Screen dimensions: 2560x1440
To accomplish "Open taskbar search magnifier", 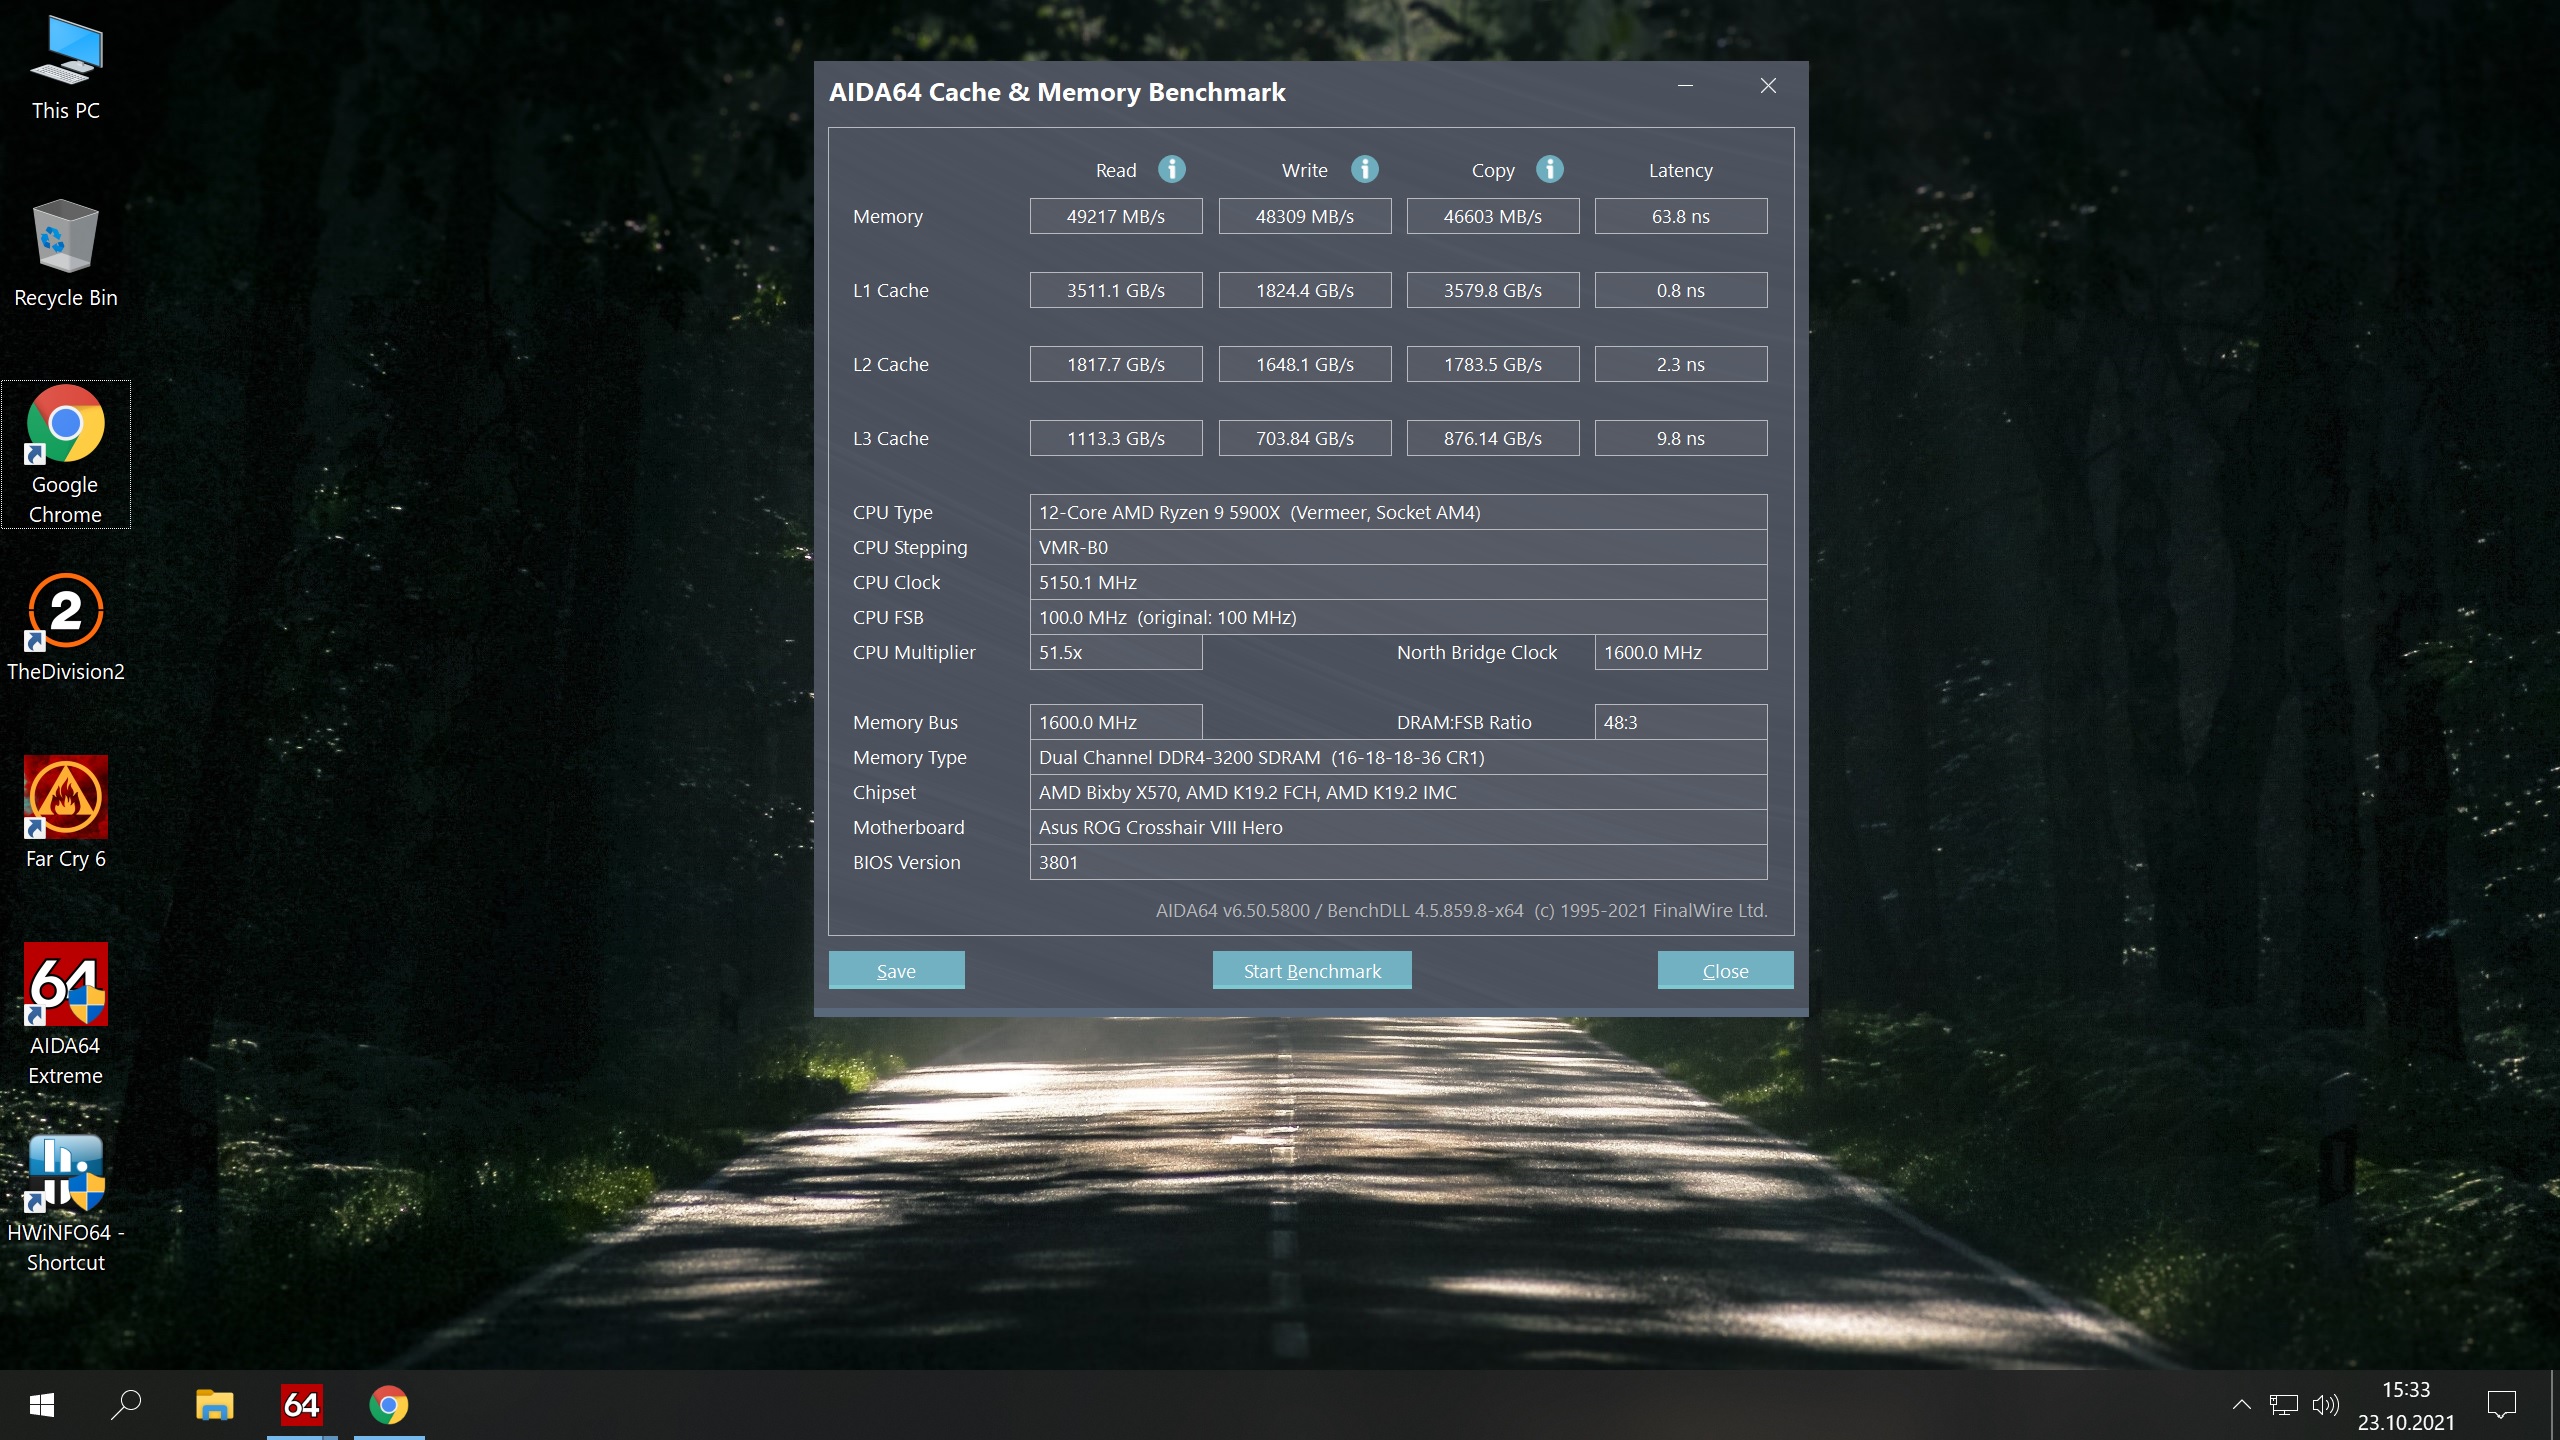I will [126, 1405].
